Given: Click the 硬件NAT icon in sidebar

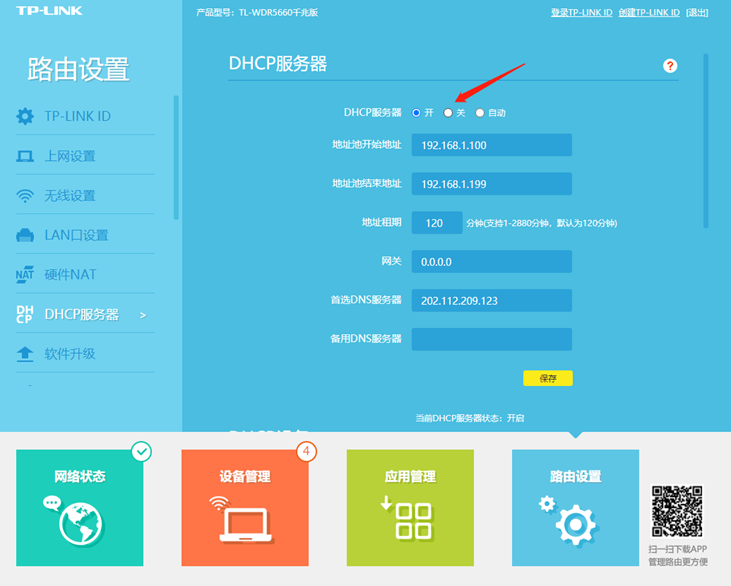Looking at the screenshot, I should 25,275.
